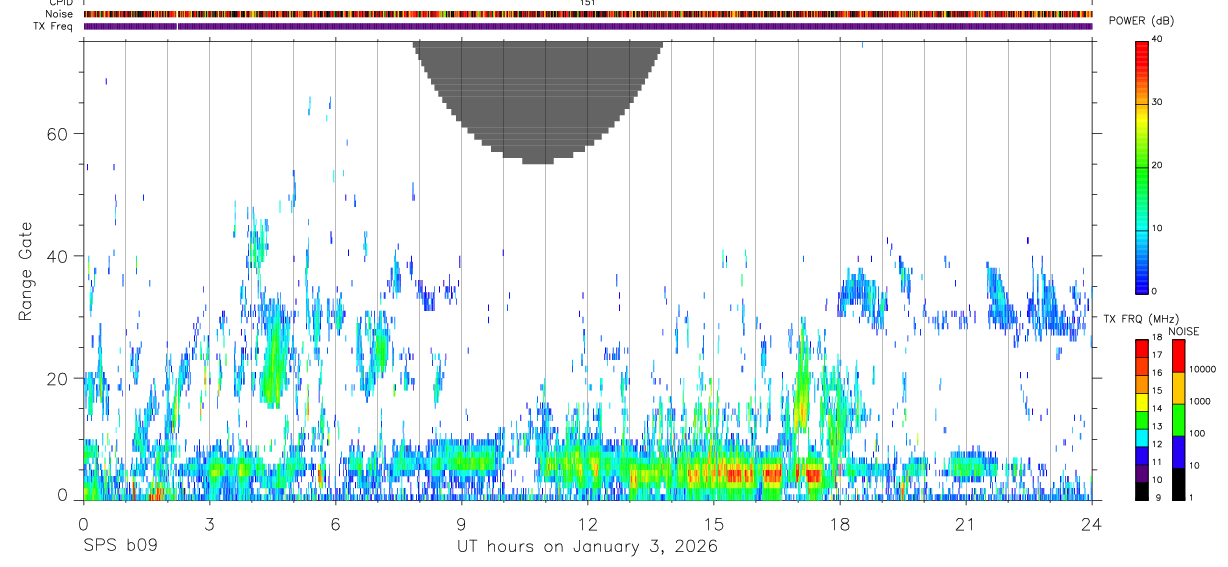1228x567 pixels.
Task: Click the multicolored Noise strip above the plot
Action: click(588, 14)
